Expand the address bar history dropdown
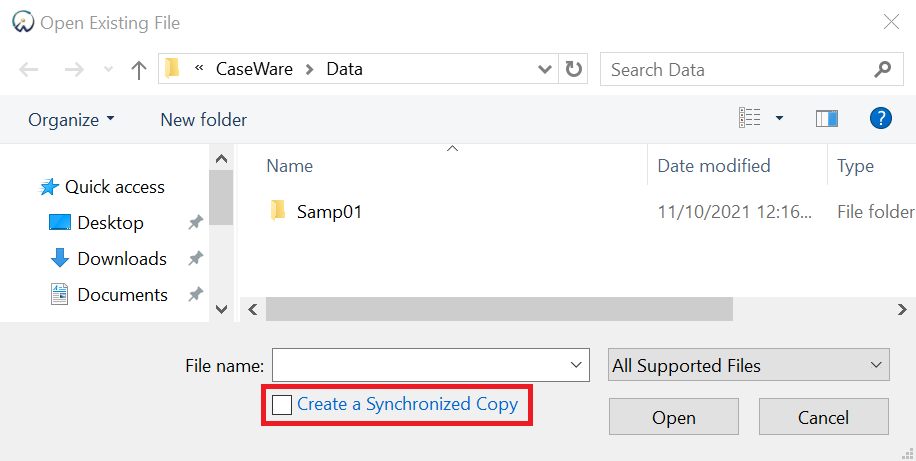 click(545, 70)
